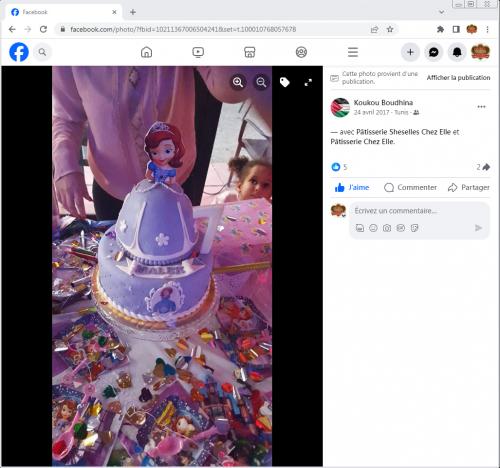Add a sticker to comment
500x468 pixels.
point(414,228)
